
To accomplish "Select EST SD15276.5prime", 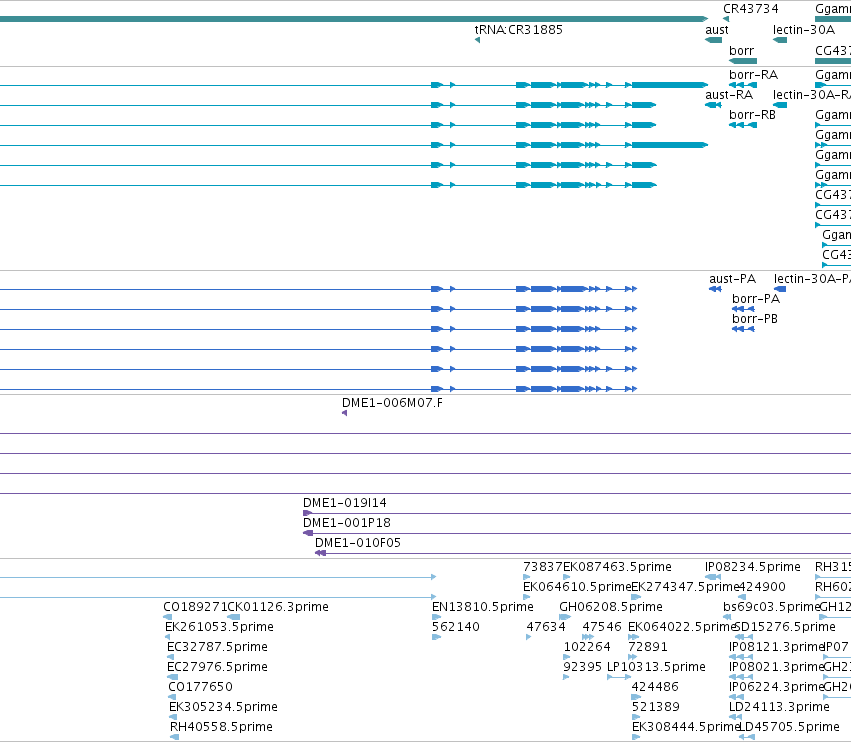I will click(x=785, y=627).
